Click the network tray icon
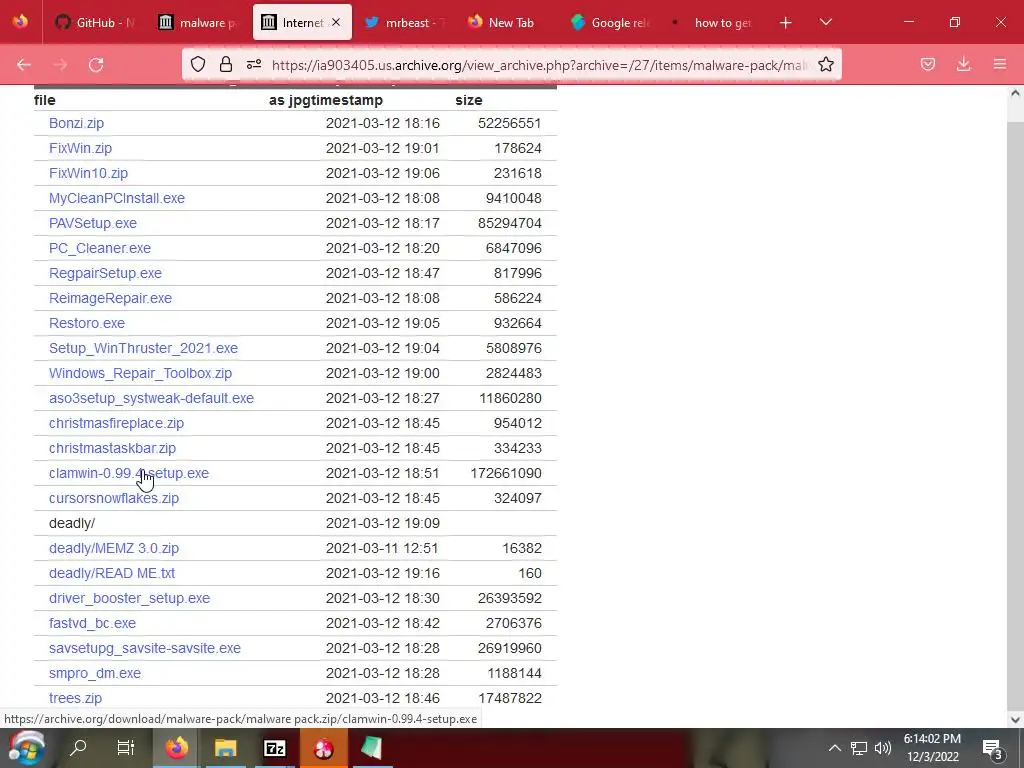 [x=859, y=748]
